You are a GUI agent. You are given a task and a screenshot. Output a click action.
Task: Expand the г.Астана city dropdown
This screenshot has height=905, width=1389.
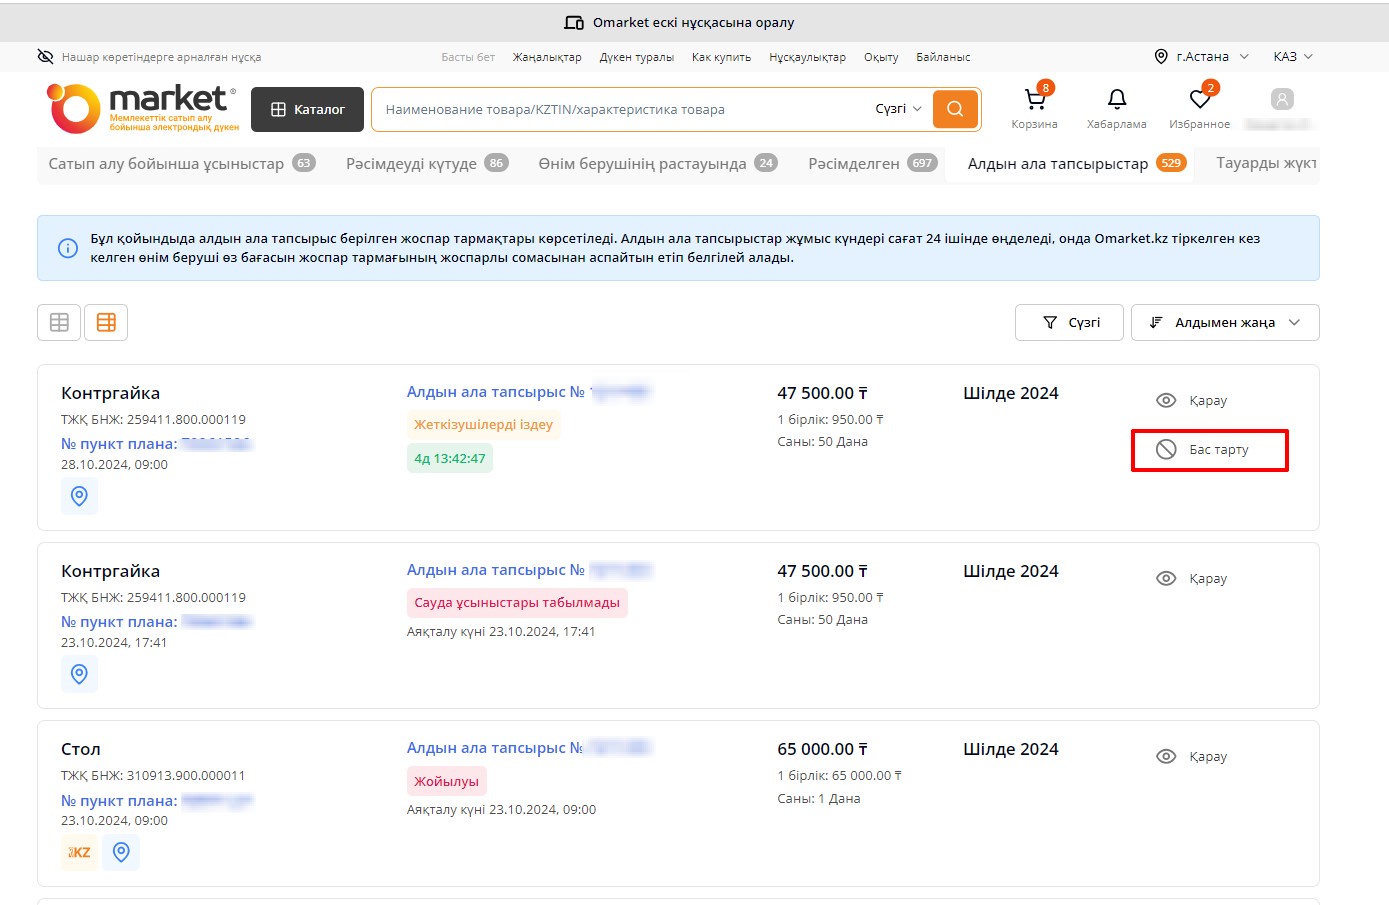[x=1201, y=57]
